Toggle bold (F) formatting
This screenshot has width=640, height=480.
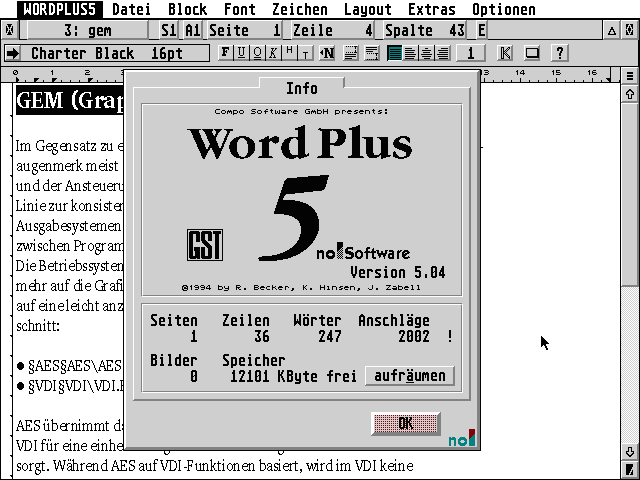pyautogui.click(x=225, y=53)
